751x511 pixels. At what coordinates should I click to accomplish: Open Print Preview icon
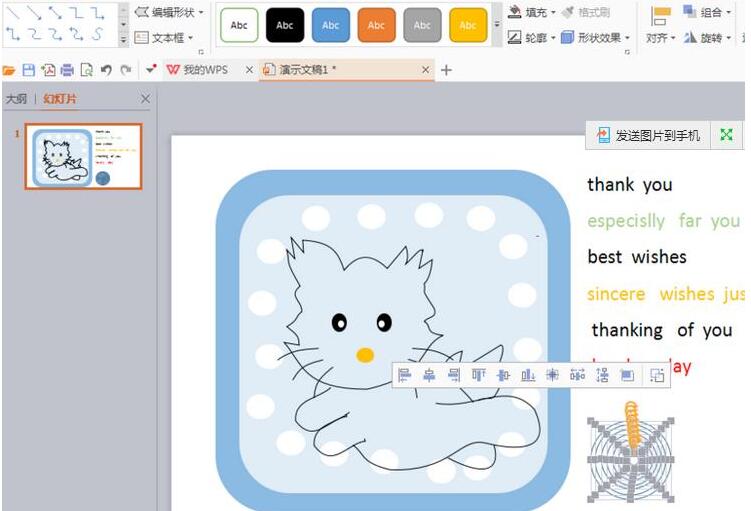click(87, 70)
